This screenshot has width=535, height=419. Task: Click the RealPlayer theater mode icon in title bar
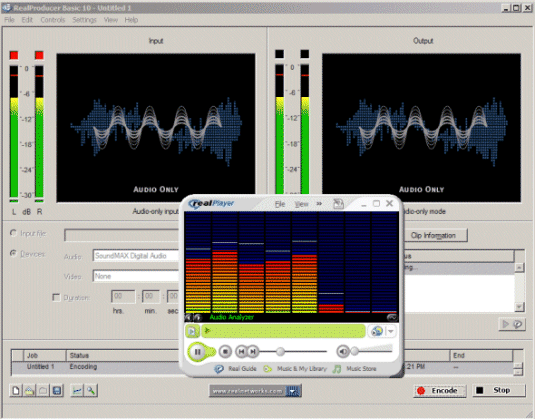point(338,204)
